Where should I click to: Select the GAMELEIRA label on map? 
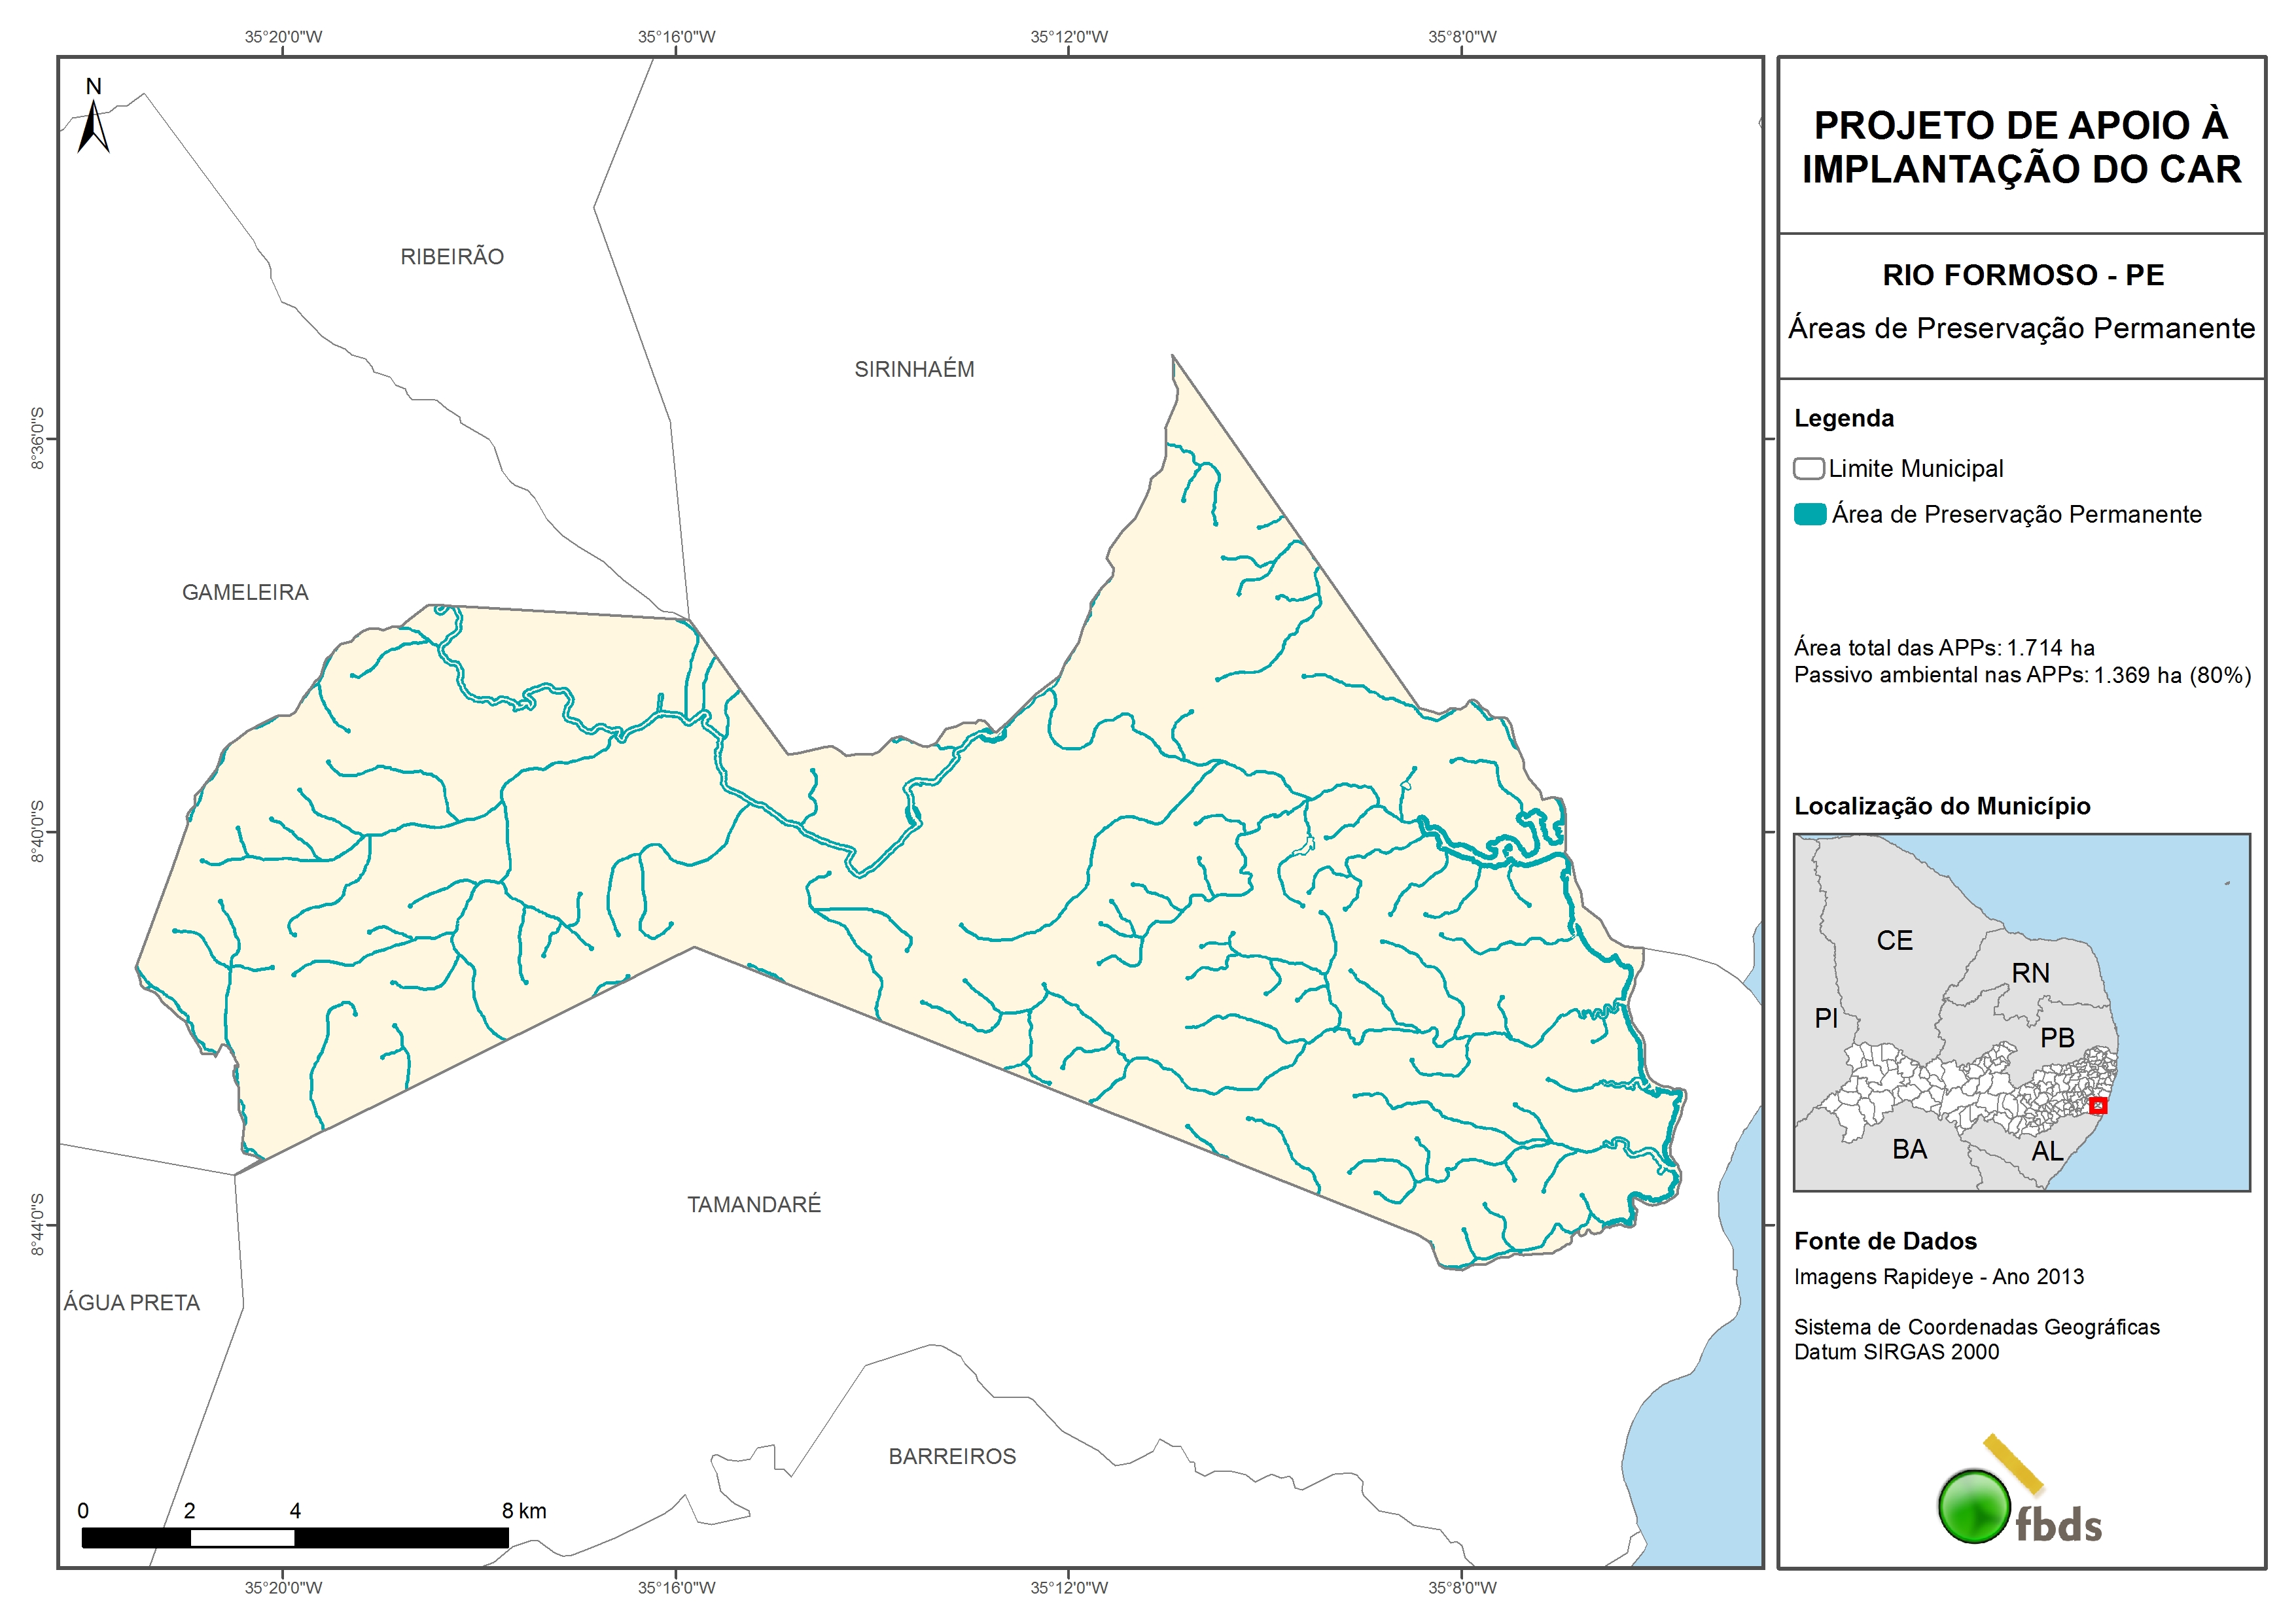(x=245, y=593)
